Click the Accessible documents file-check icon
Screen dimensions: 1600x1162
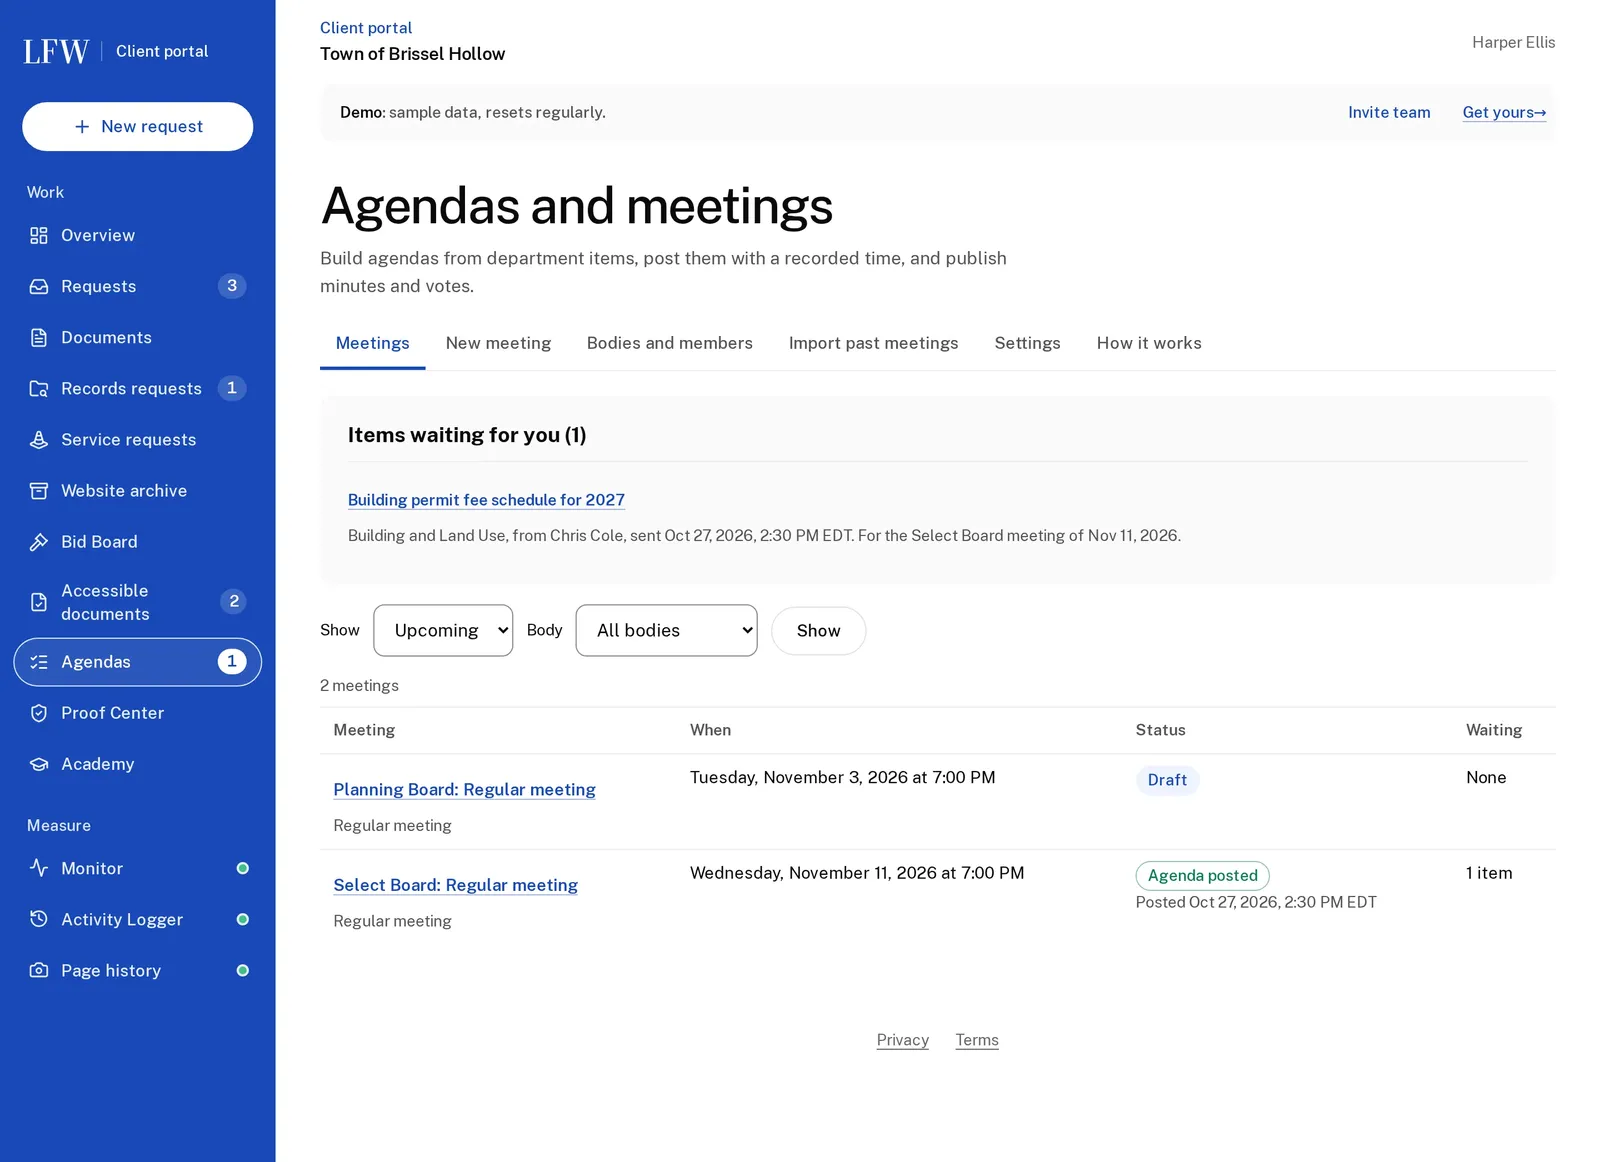coord(39,602)
